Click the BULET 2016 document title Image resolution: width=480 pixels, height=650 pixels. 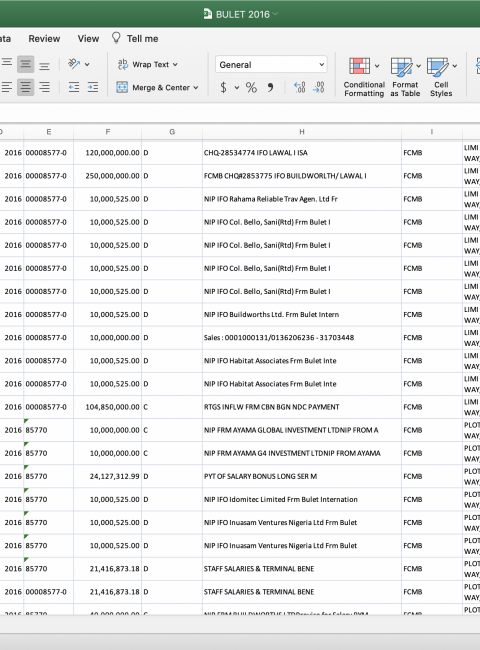pyautogui.click(x=242, y=15)
